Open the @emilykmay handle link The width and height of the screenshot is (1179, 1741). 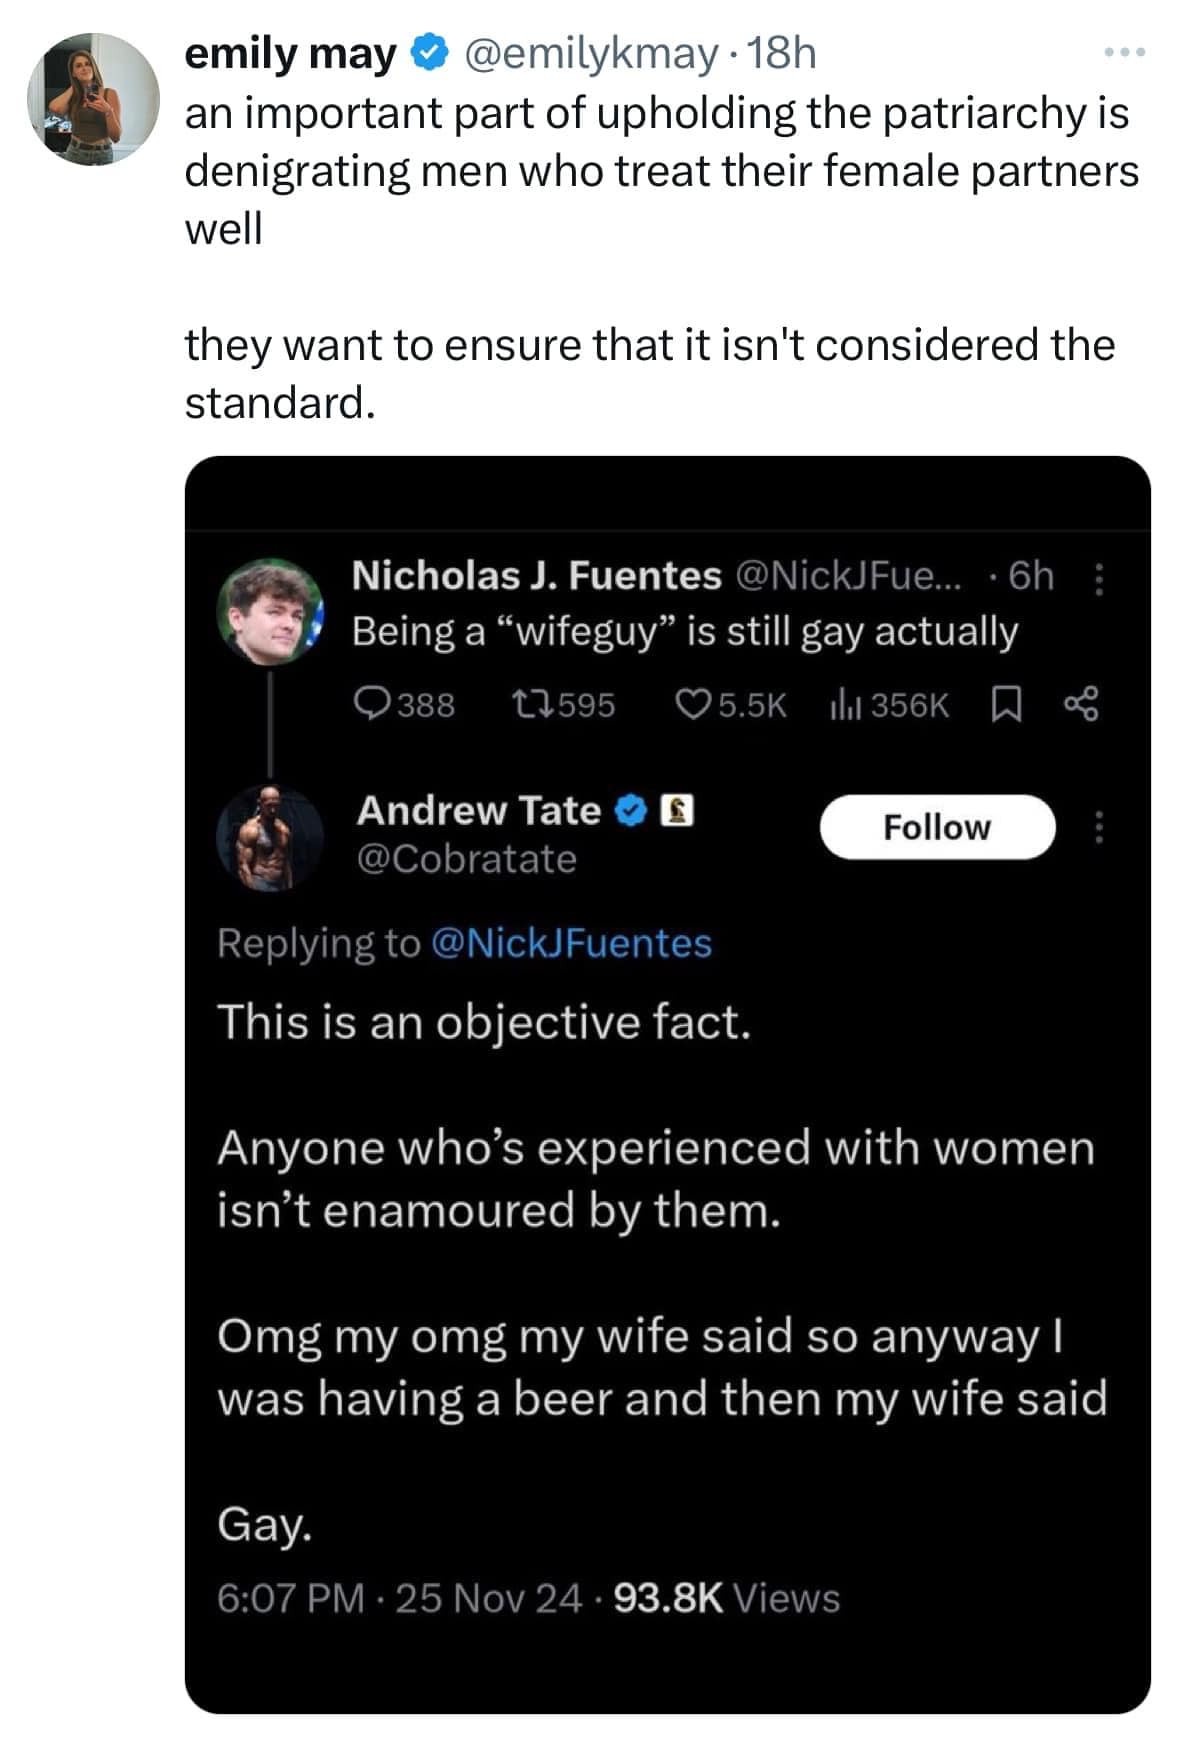tap(589, 54)
